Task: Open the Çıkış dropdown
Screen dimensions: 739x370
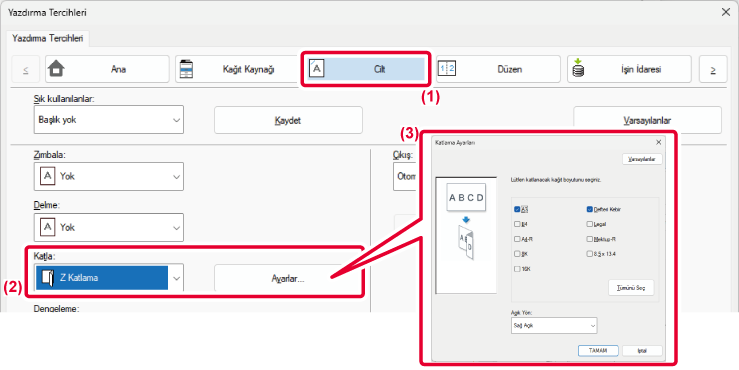Action: pos(404,177)
